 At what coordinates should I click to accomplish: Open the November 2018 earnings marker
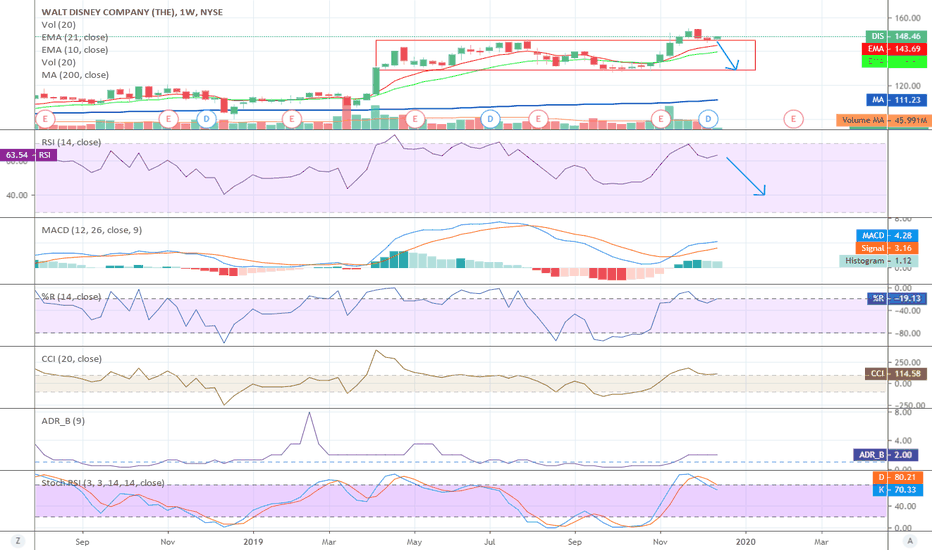click(169, 119)
